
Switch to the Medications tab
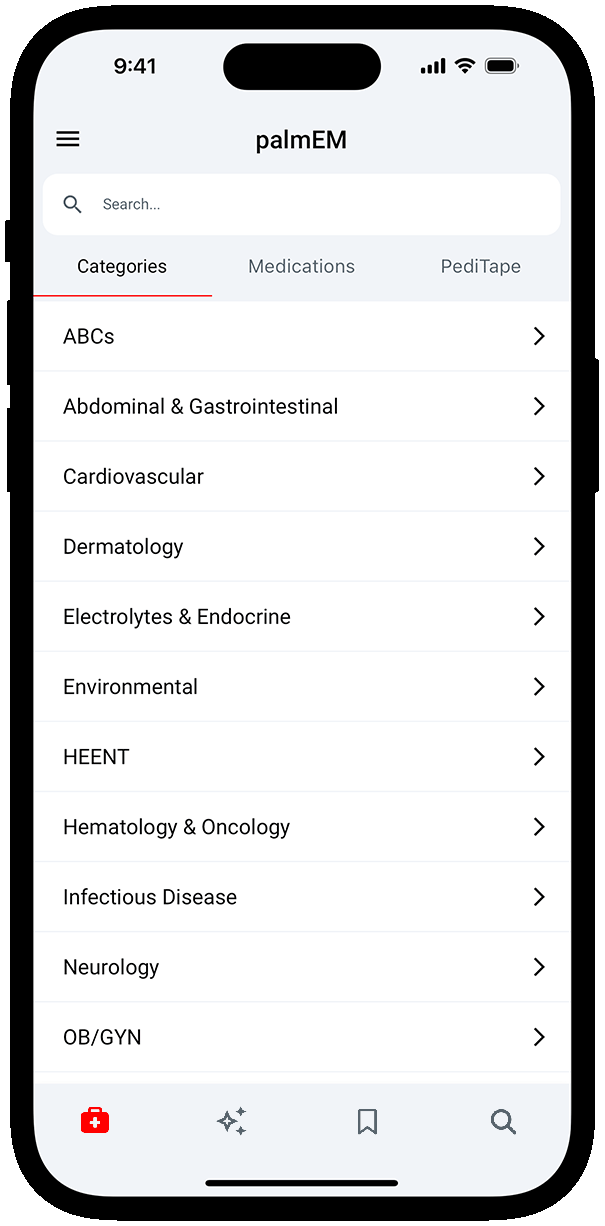pyautogui.click(x=301, y=267)
